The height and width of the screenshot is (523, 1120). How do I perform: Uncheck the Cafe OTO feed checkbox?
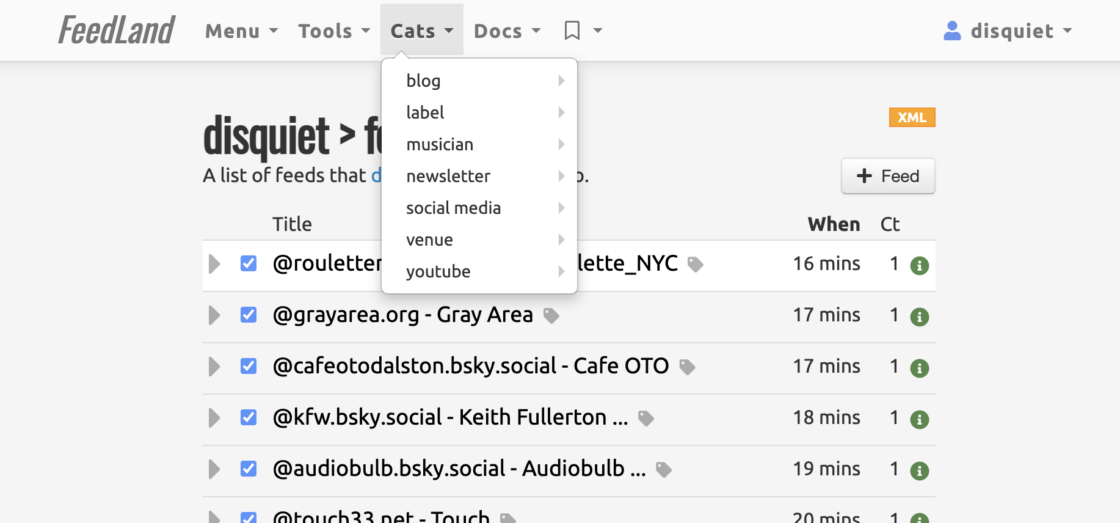click(249, 367)
